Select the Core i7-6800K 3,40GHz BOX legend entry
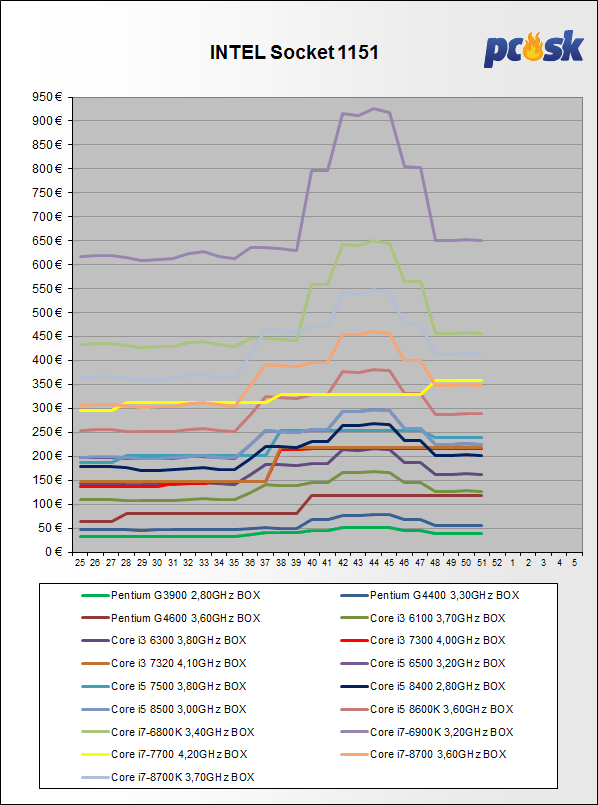This screenshot has height=805, width=598. [x=168, y=732]
